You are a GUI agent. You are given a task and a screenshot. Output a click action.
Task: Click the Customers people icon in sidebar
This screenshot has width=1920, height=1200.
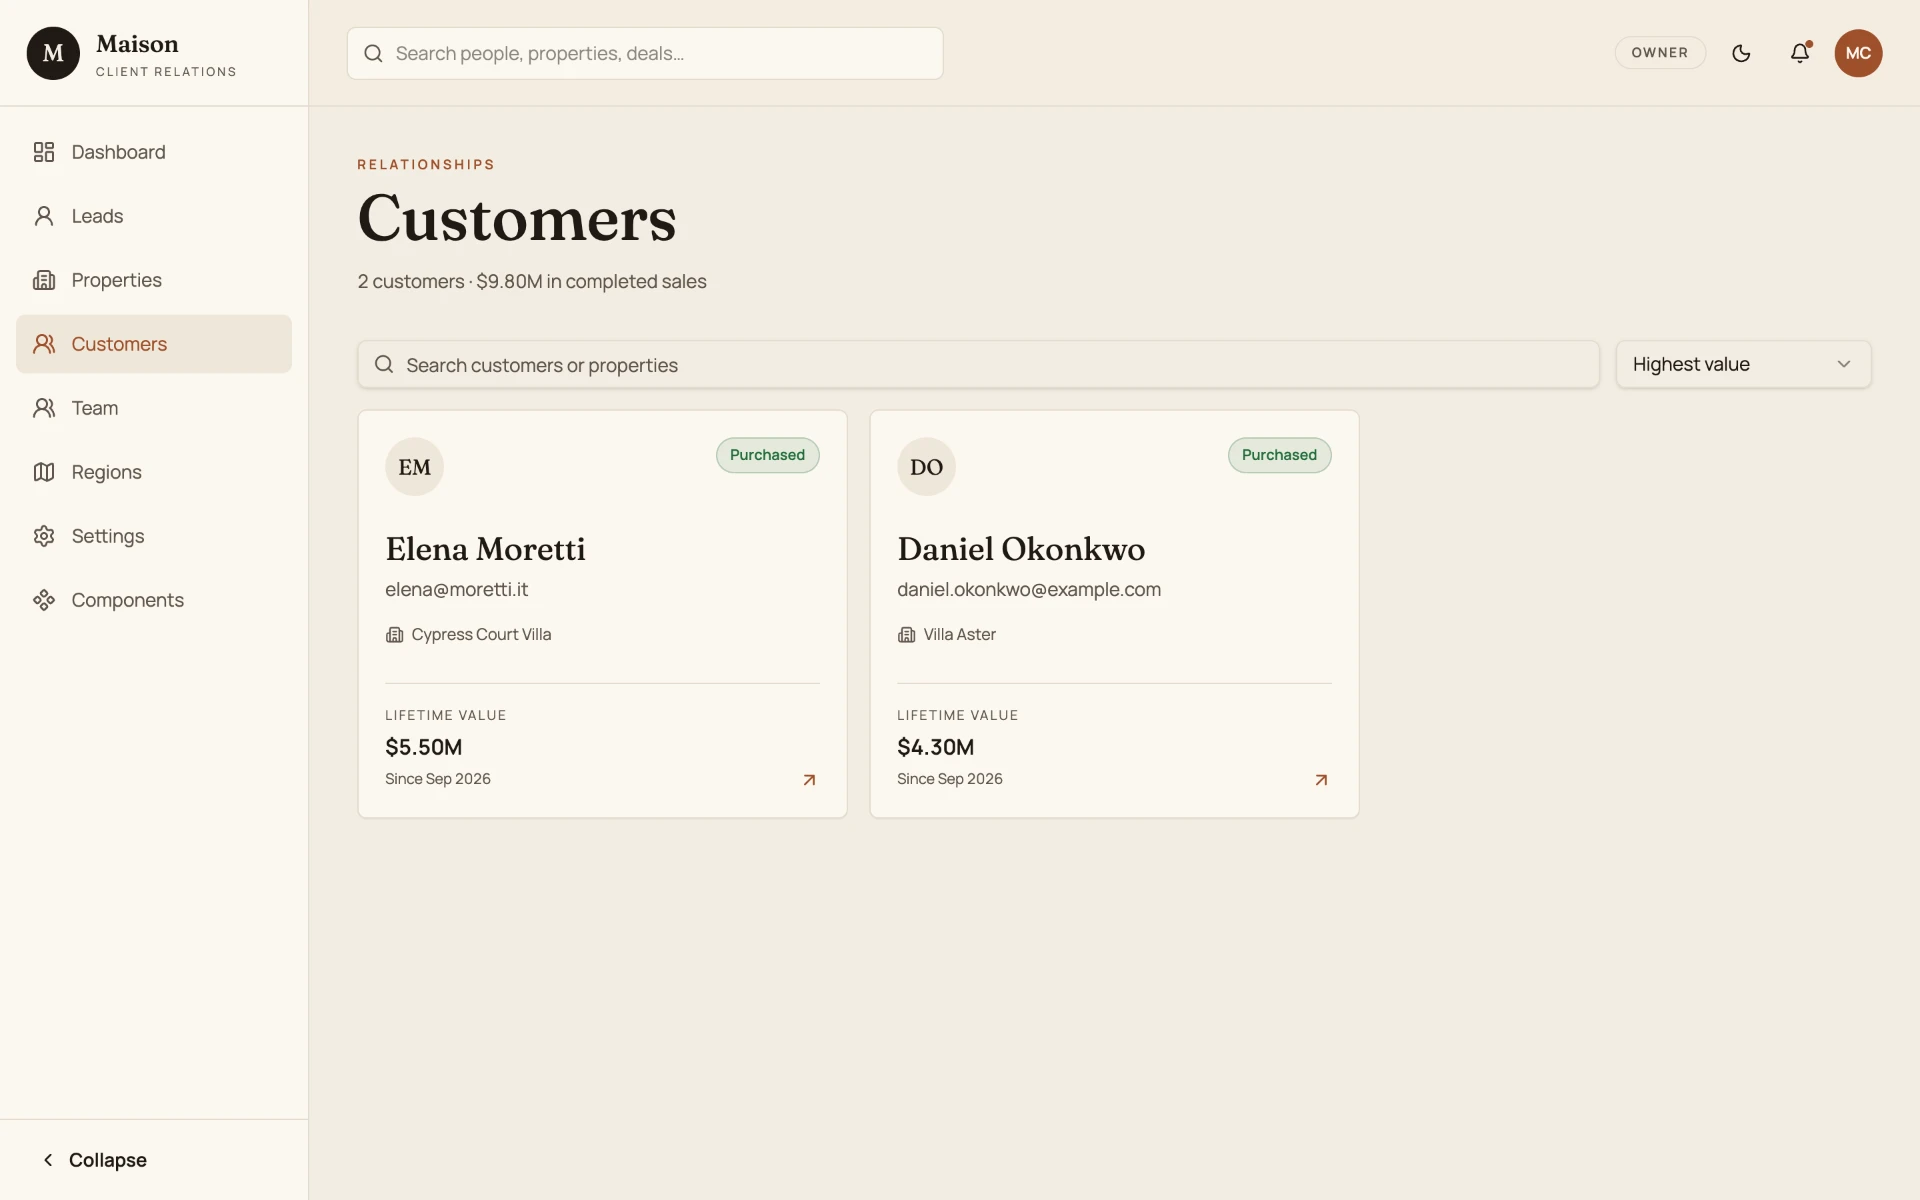tap(44, 344)
